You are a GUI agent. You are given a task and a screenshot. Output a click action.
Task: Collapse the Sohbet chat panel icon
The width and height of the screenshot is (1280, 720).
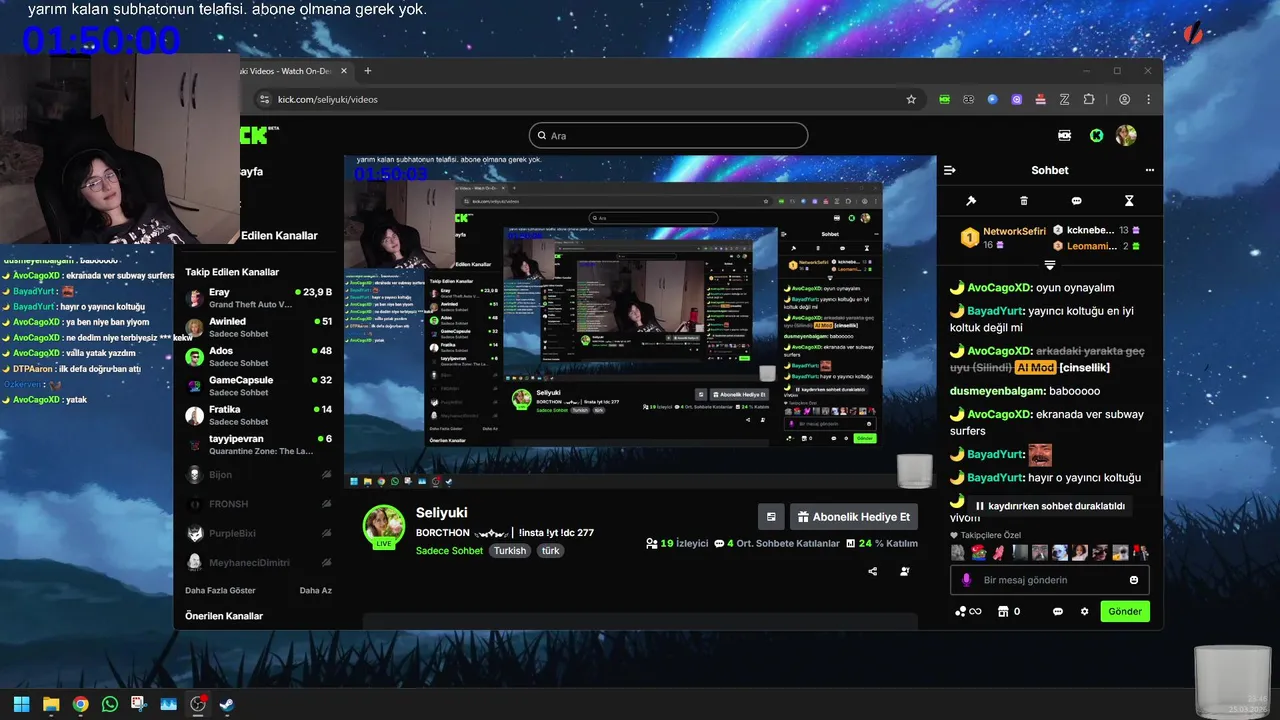pos(949,170)
